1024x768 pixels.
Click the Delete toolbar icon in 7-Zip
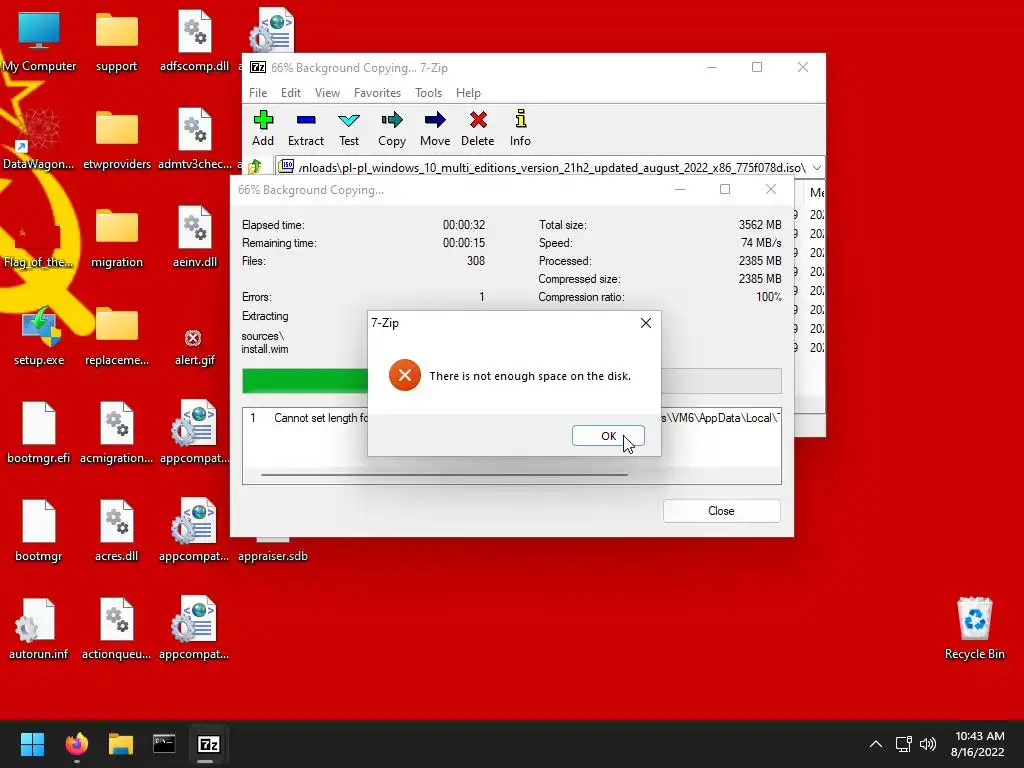click(478, 129)
